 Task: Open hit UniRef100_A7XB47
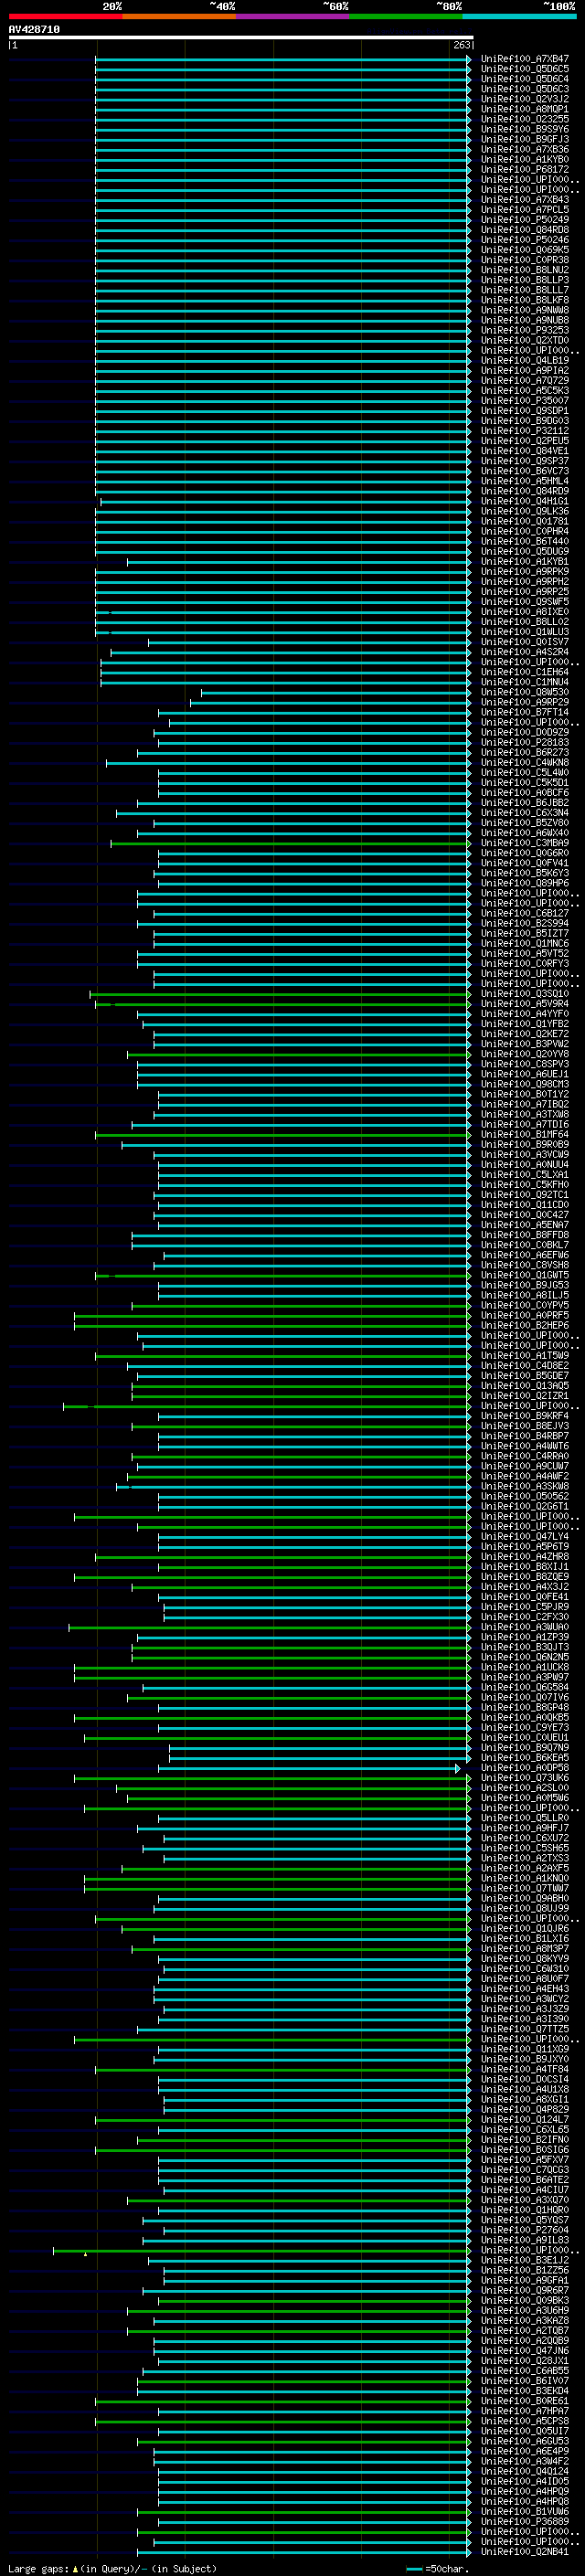point(524,59)
